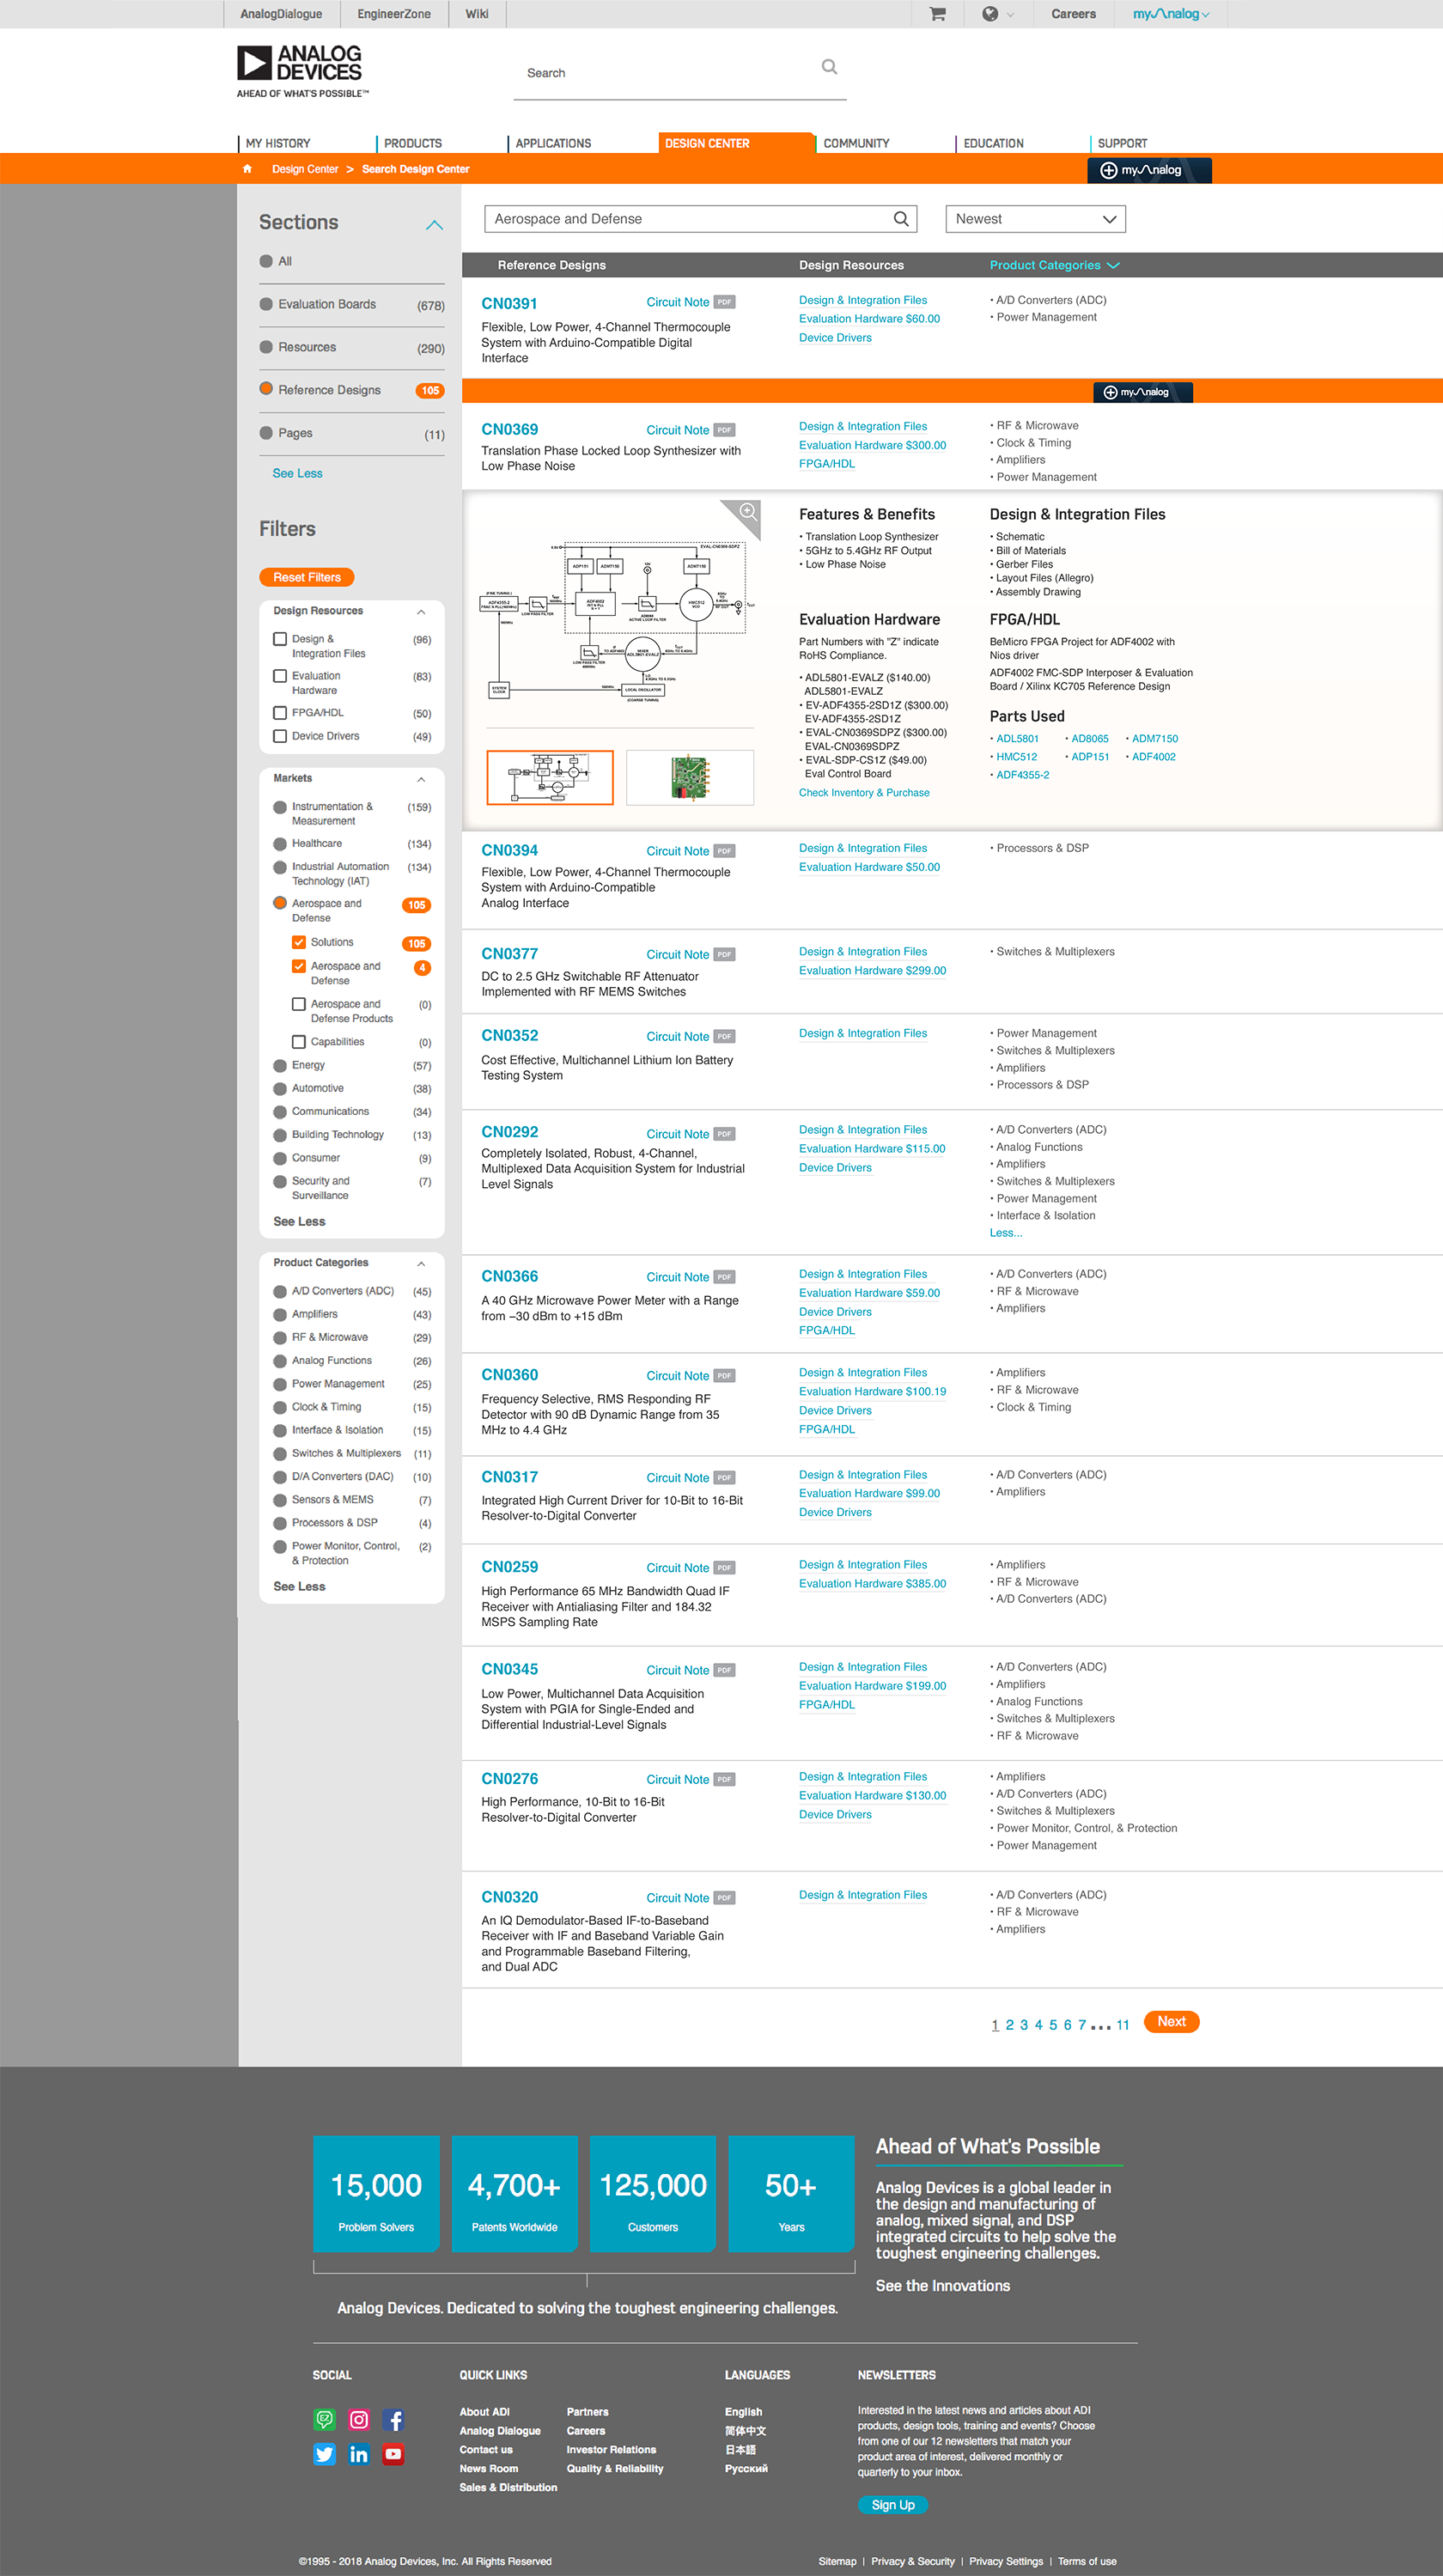The height and width of the screenshot is (2576, 1443).
Task: Open the Applications menu
Action: coord(553,143)
